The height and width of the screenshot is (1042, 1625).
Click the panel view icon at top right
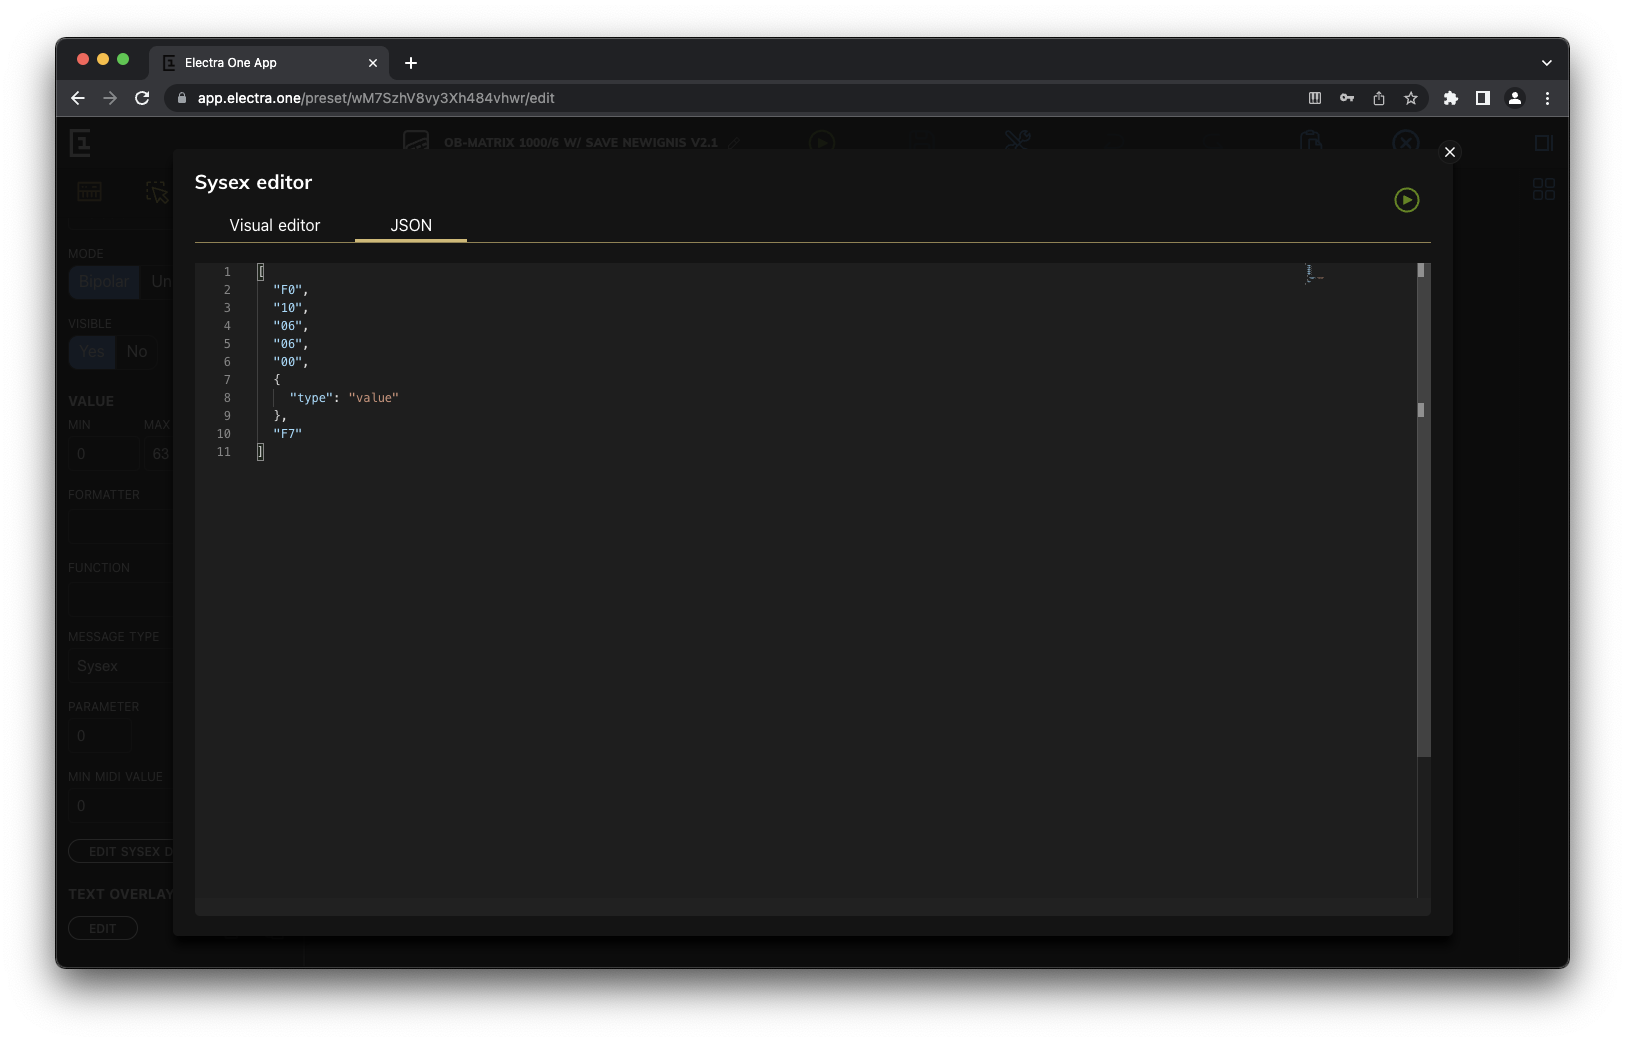tap(1543, 143)
